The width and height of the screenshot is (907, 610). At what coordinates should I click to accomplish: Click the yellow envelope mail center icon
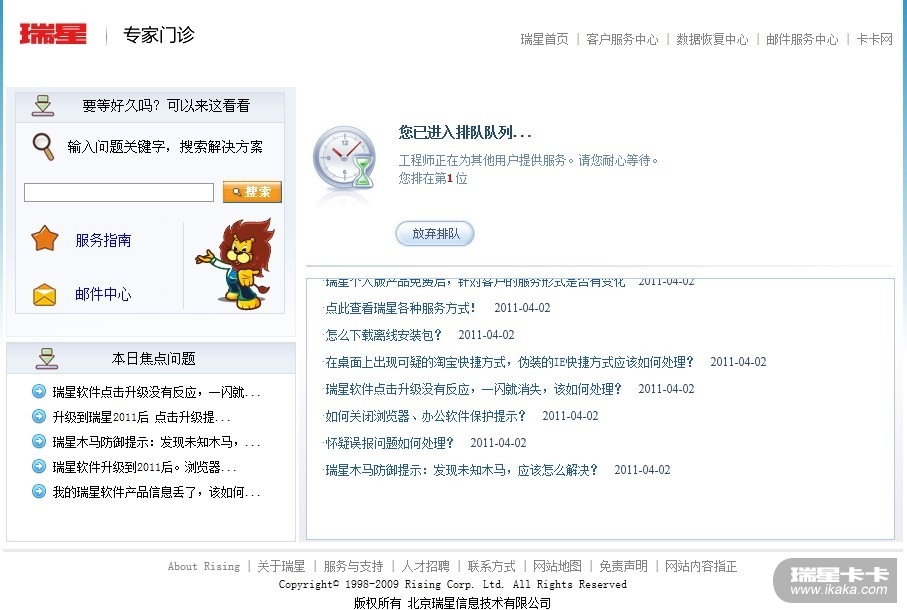pyautogui.click(x=45, y=295)
